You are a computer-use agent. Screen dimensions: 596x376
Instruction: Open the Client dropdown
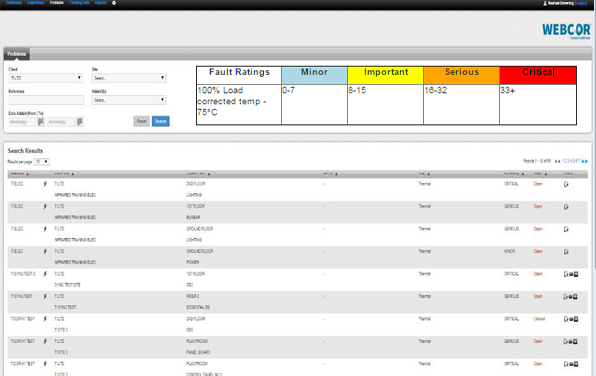(x=46, y=78)
